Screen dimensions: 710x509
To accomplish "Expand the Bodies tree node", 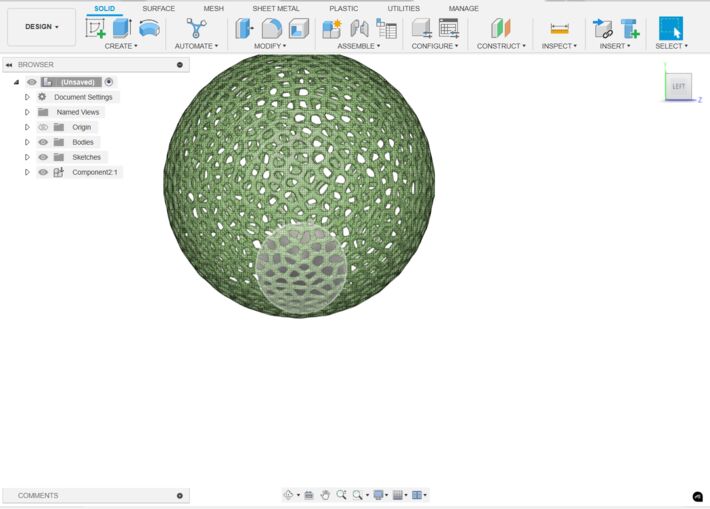I will [27, 142].
